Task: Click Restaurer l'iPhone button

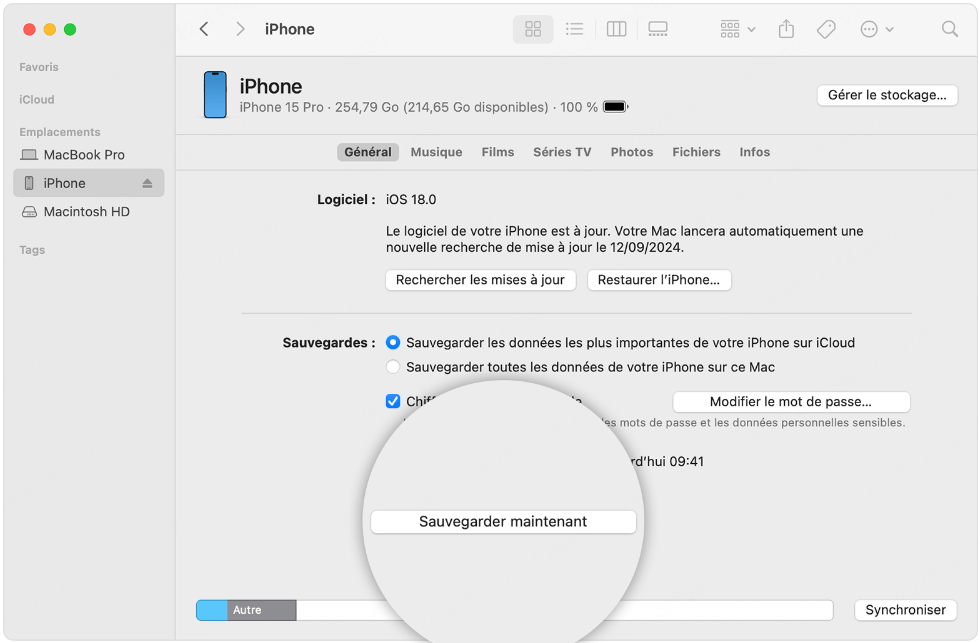Action: [659, 280]
